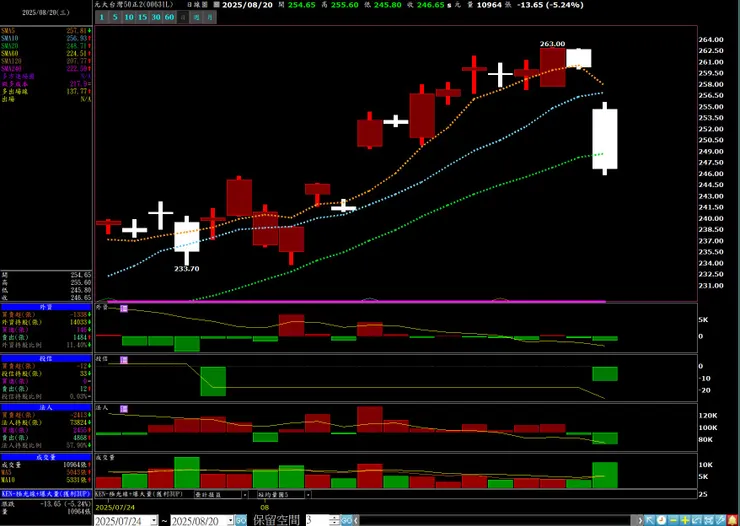Click the SMA240 legend row
Image resolution: width=740 pixels, height=526 pixels.
(x=46, y=68)
